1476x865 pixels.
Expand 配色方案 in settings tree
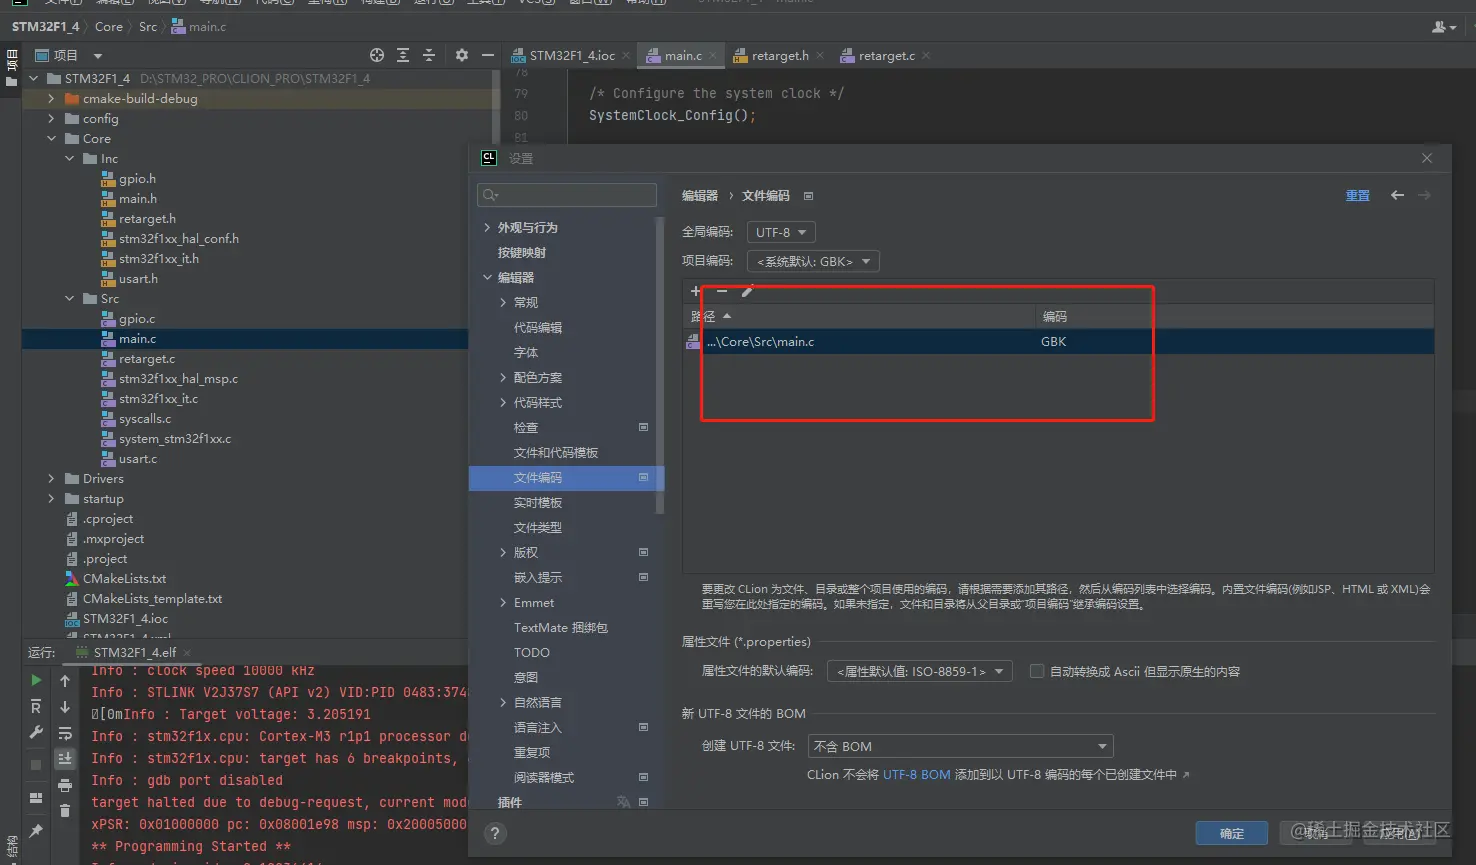[503, 378]
